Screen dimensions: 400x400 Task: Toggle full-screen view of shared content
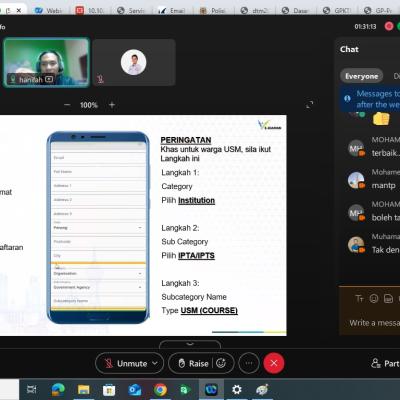(x=309, y=105)
